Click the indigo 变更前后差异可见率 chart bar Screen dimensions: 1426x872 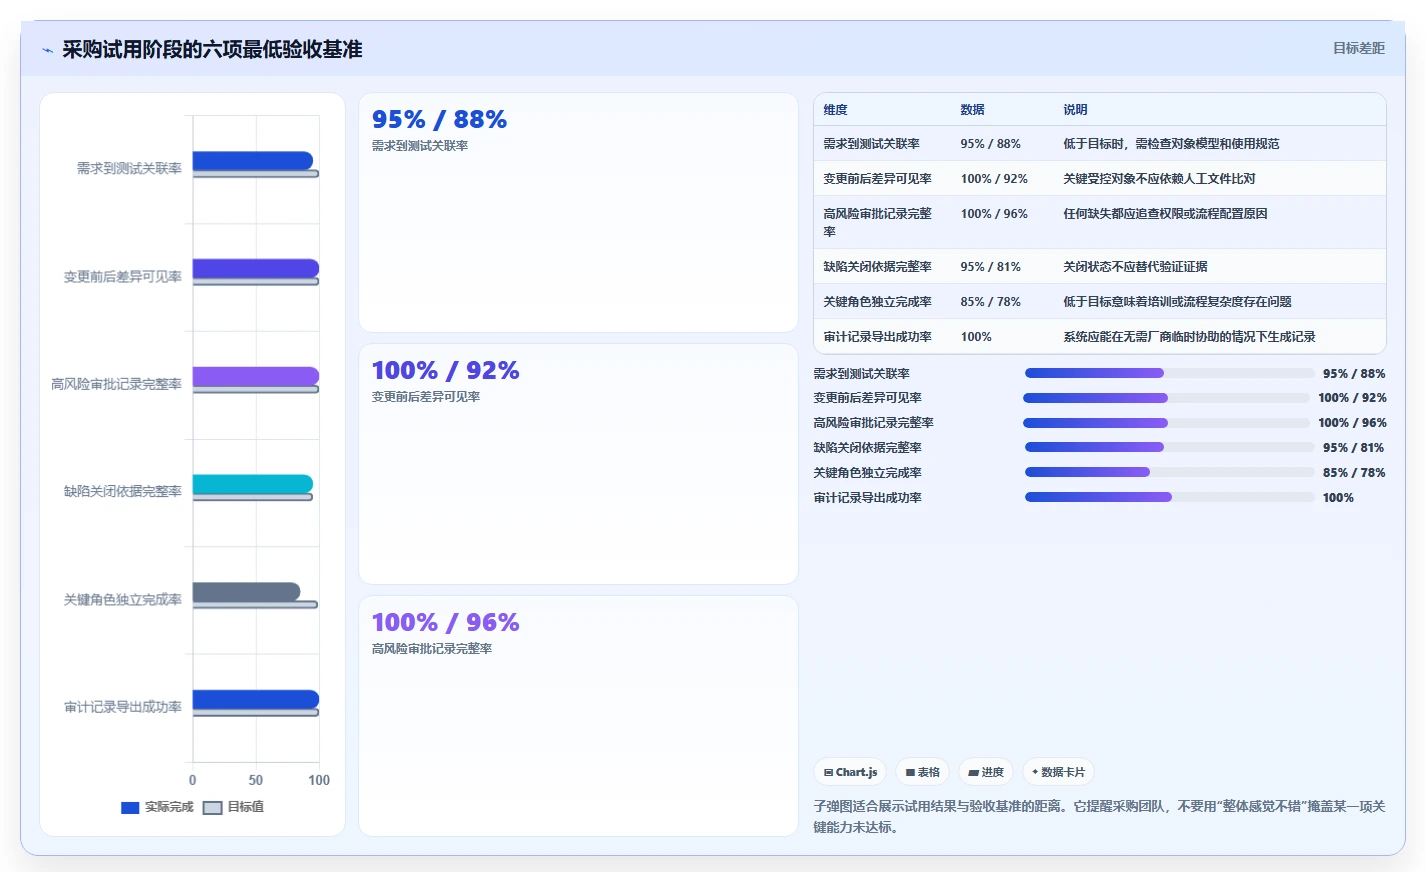[x=256, y=268]
